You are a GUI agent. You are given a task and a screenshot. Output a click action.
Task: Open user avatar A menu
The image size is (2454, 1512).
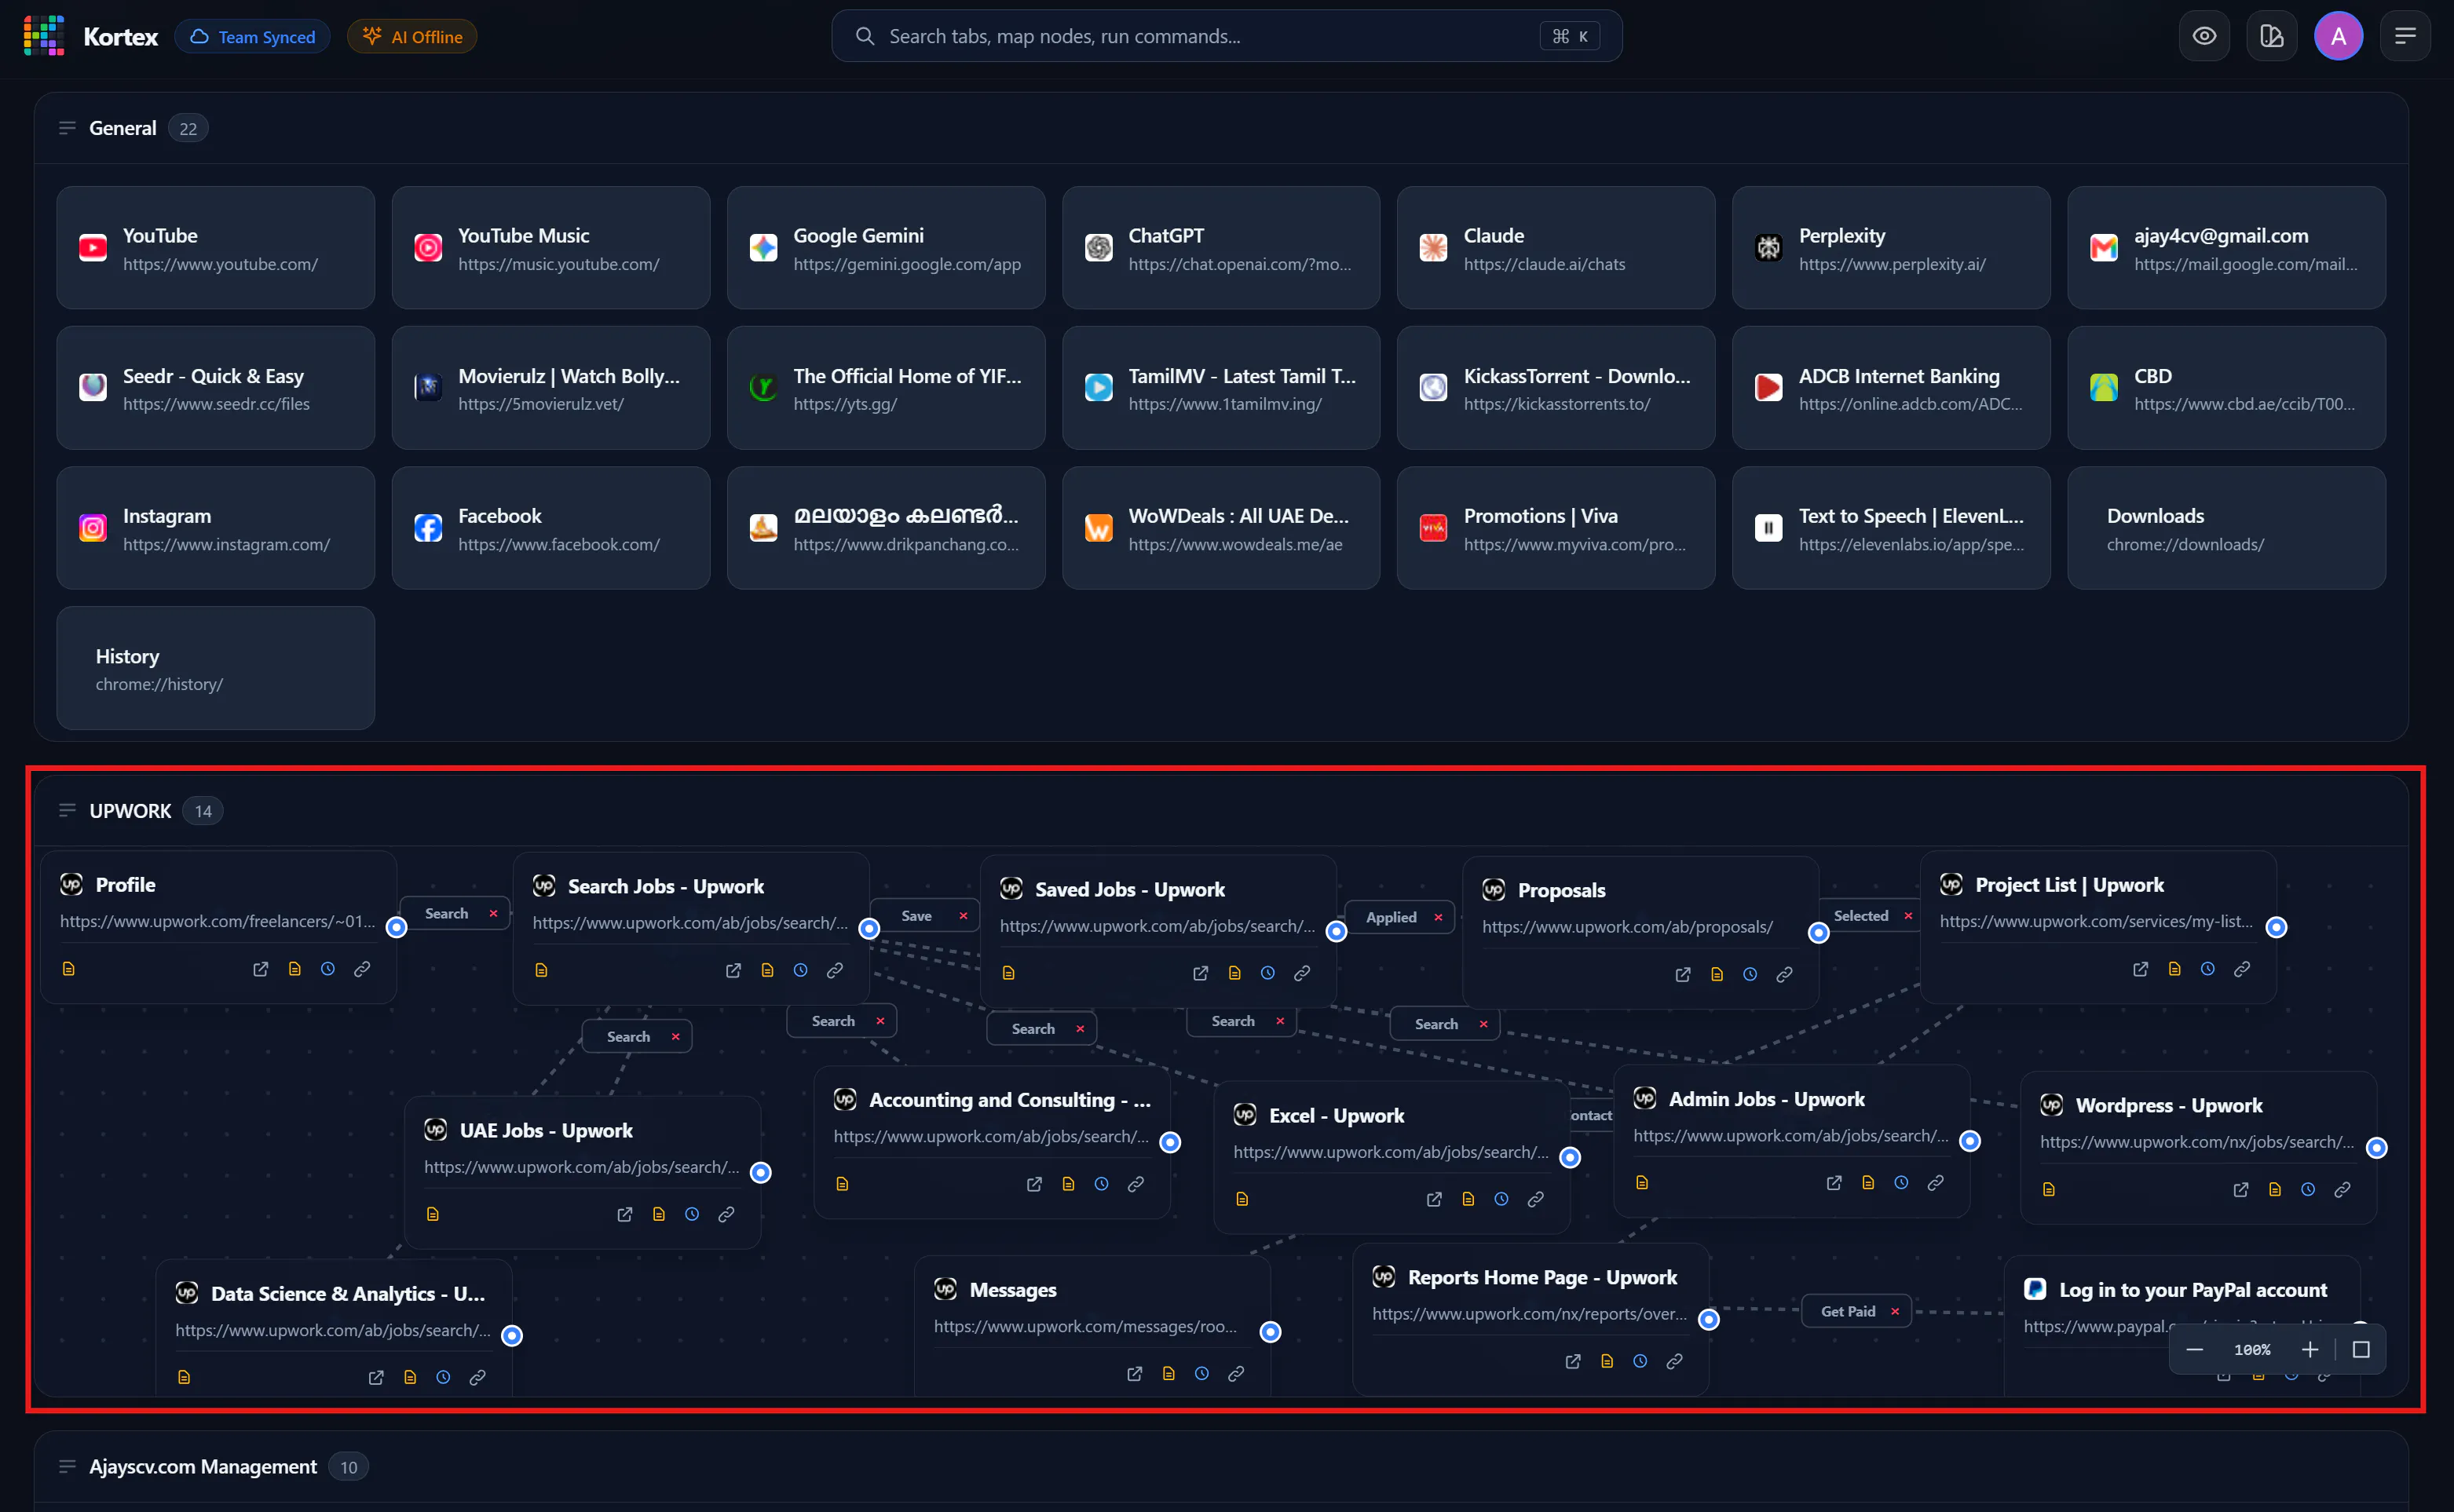(x=2338, y=36)
